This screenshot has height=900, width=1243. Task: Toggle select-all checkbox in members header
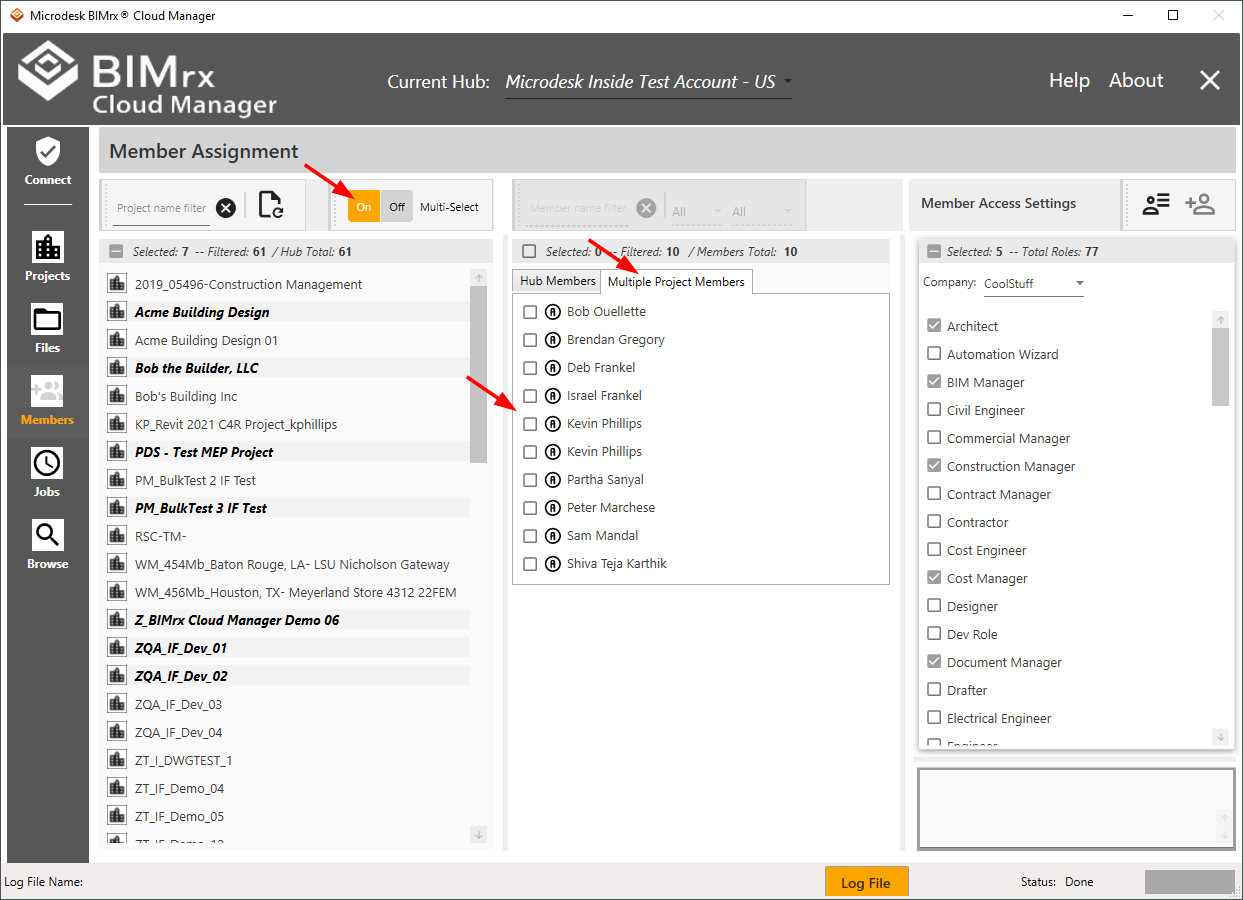coord(529,252)
